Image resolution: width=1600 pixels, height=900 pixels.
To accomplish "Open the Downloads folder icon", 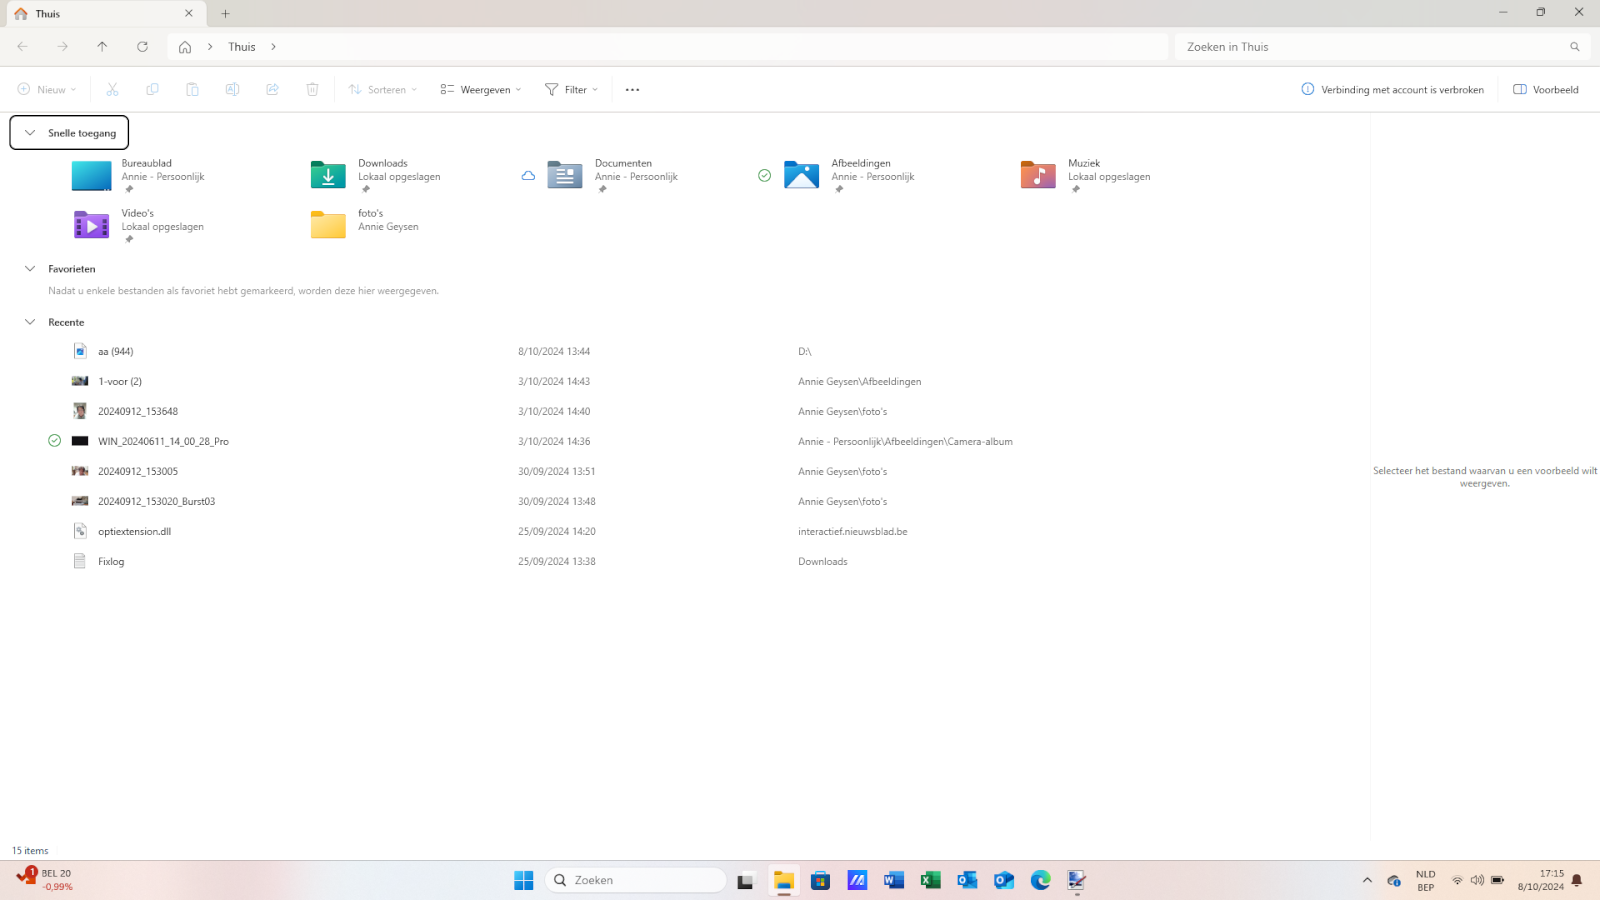I will (328, 175).
